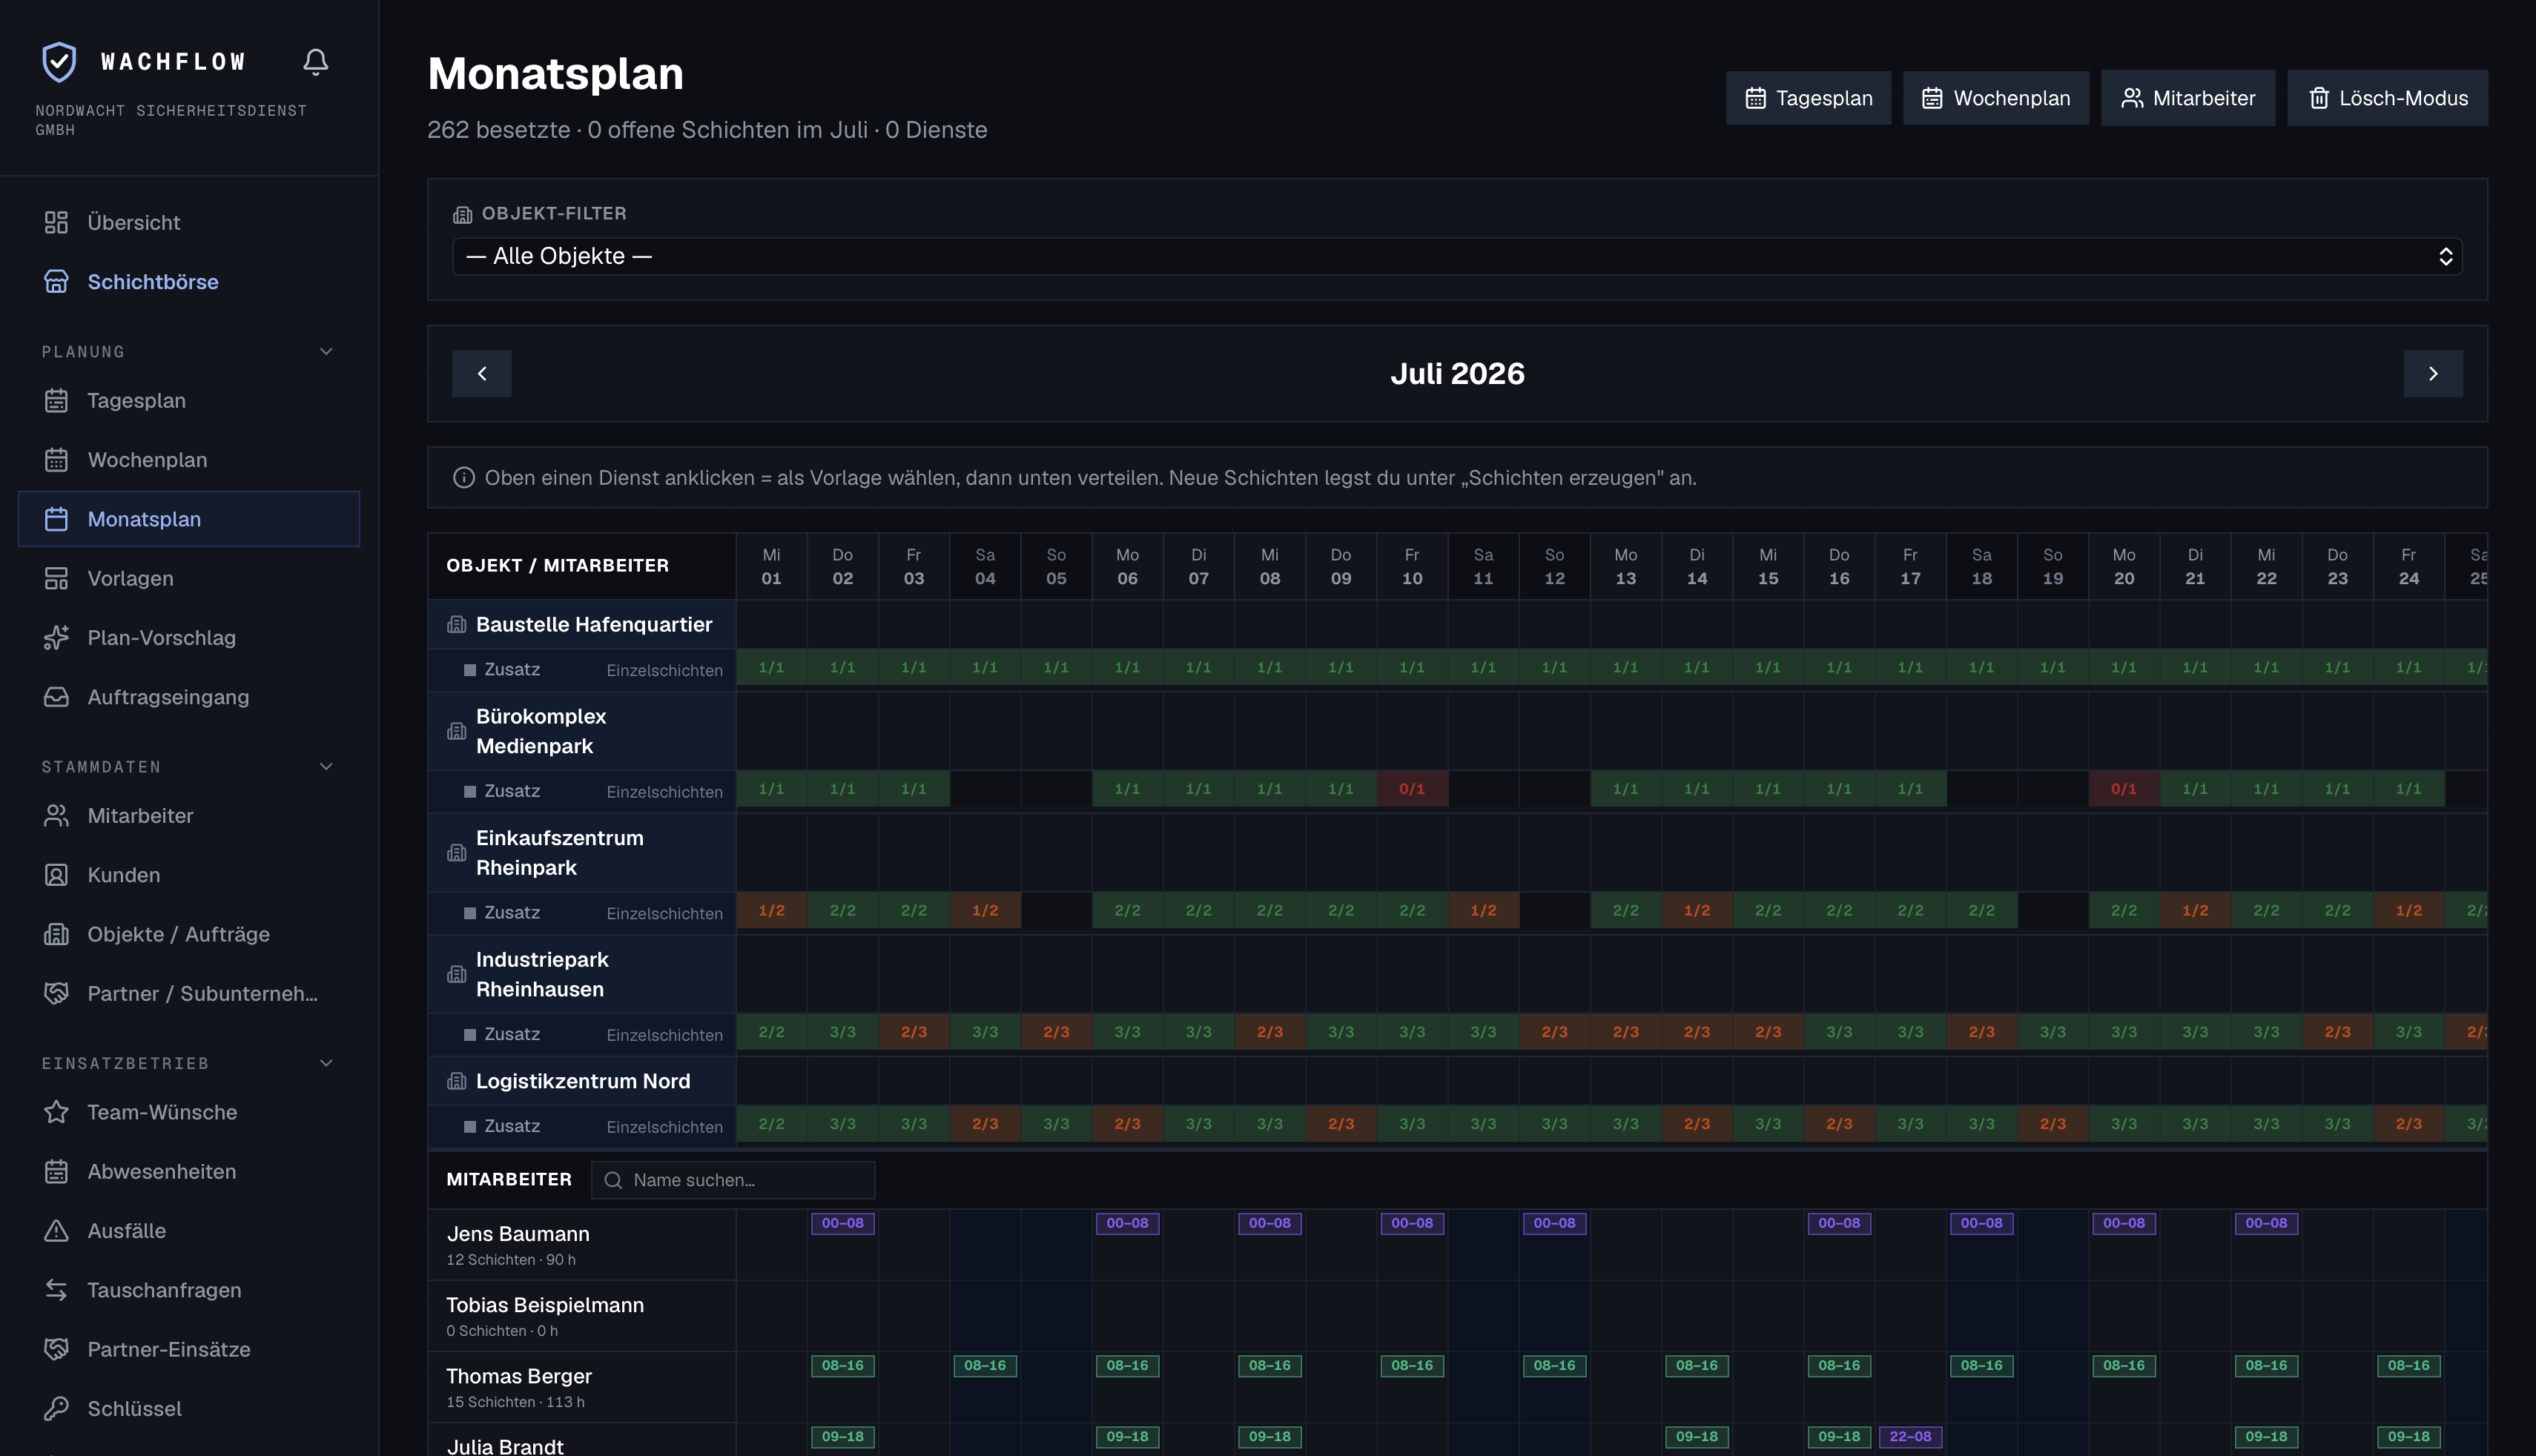Collapse the Stammdaten section
This screenshot has height=1456, width=2536.
click(326, 767)
